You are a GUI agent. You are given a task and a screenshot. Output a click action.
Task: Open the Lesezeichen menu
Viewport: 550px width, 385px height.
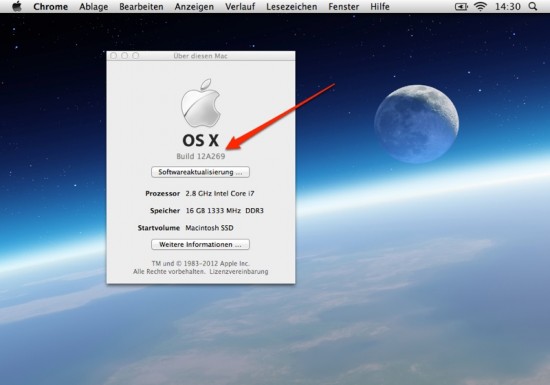291,7
